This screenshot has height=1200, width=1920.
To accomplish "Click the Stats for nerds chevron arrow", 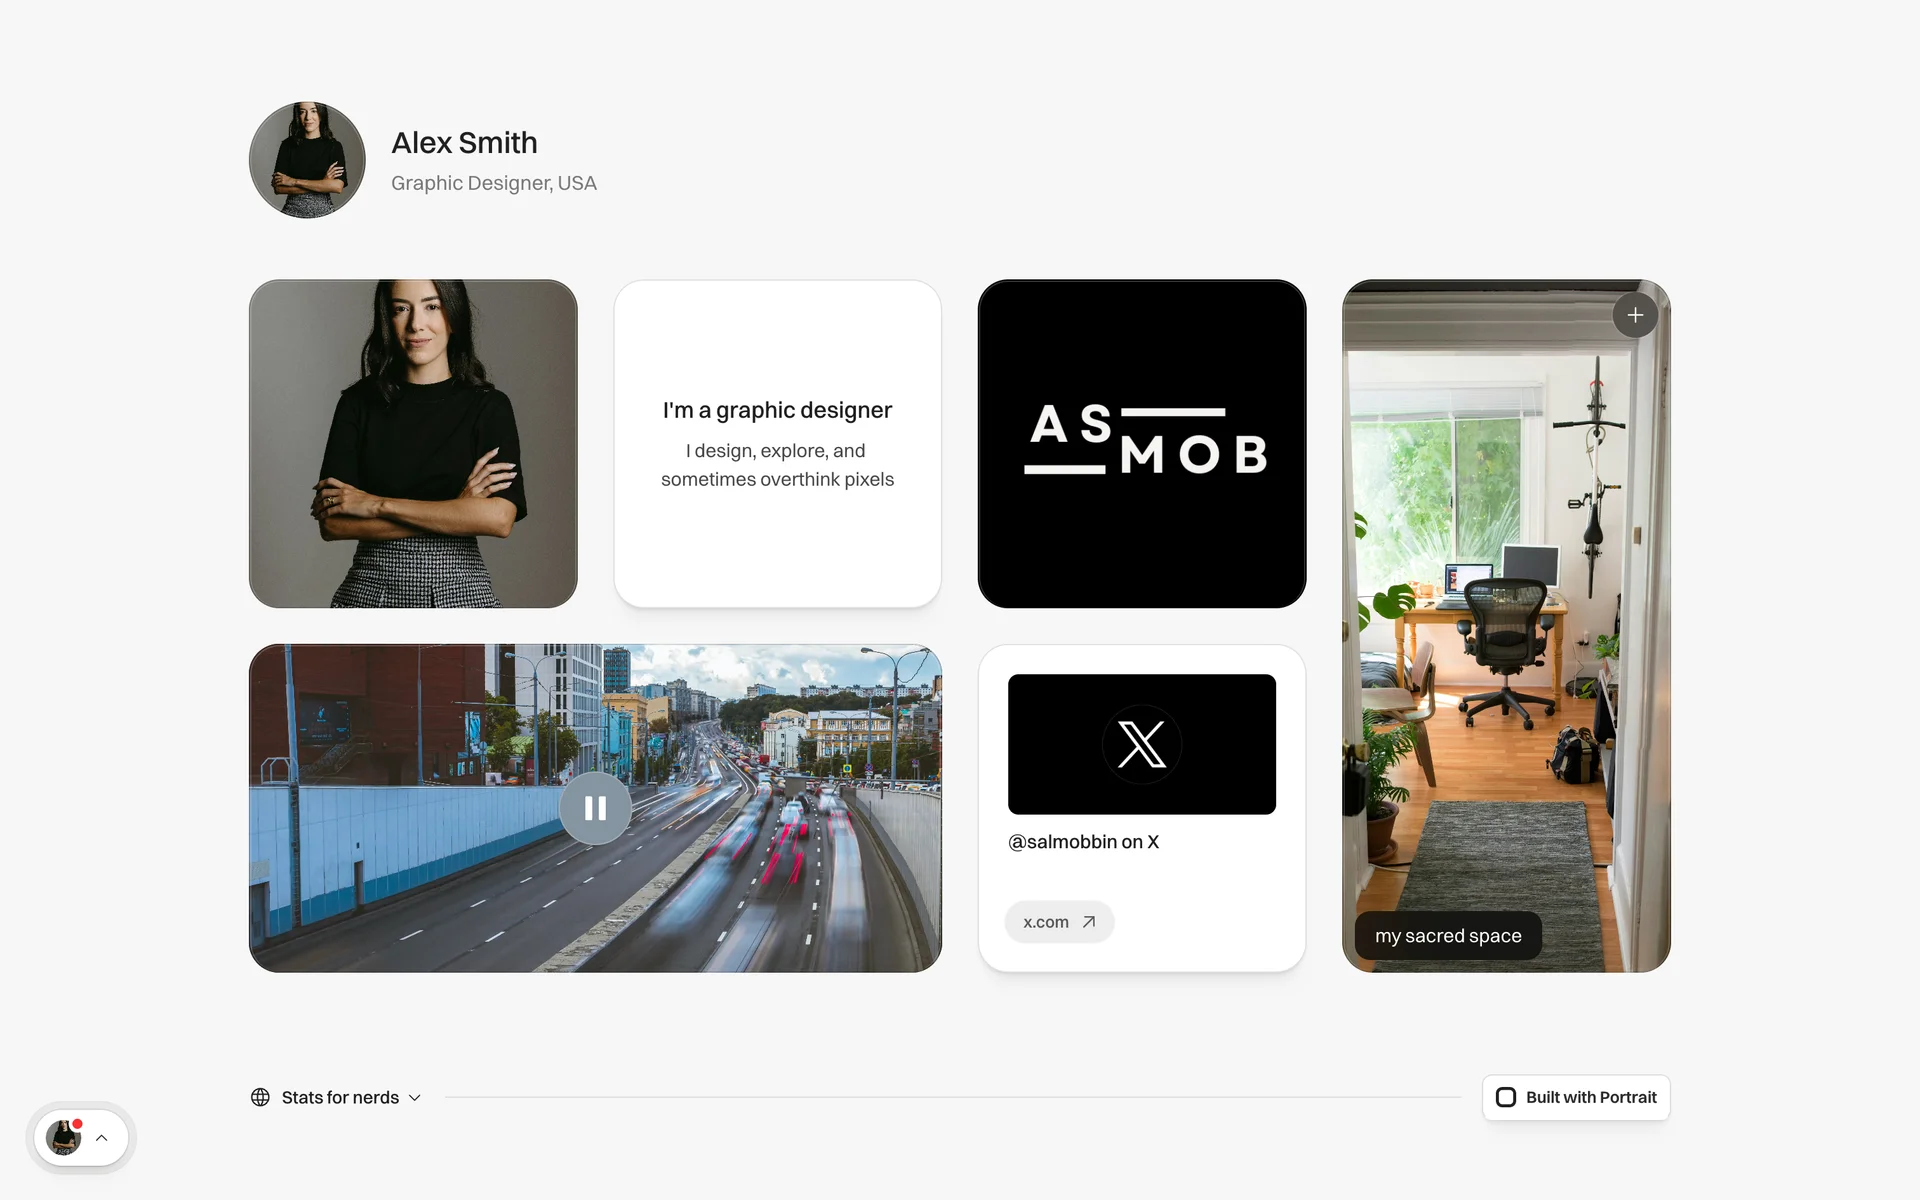I will [x=415, y=1098].
